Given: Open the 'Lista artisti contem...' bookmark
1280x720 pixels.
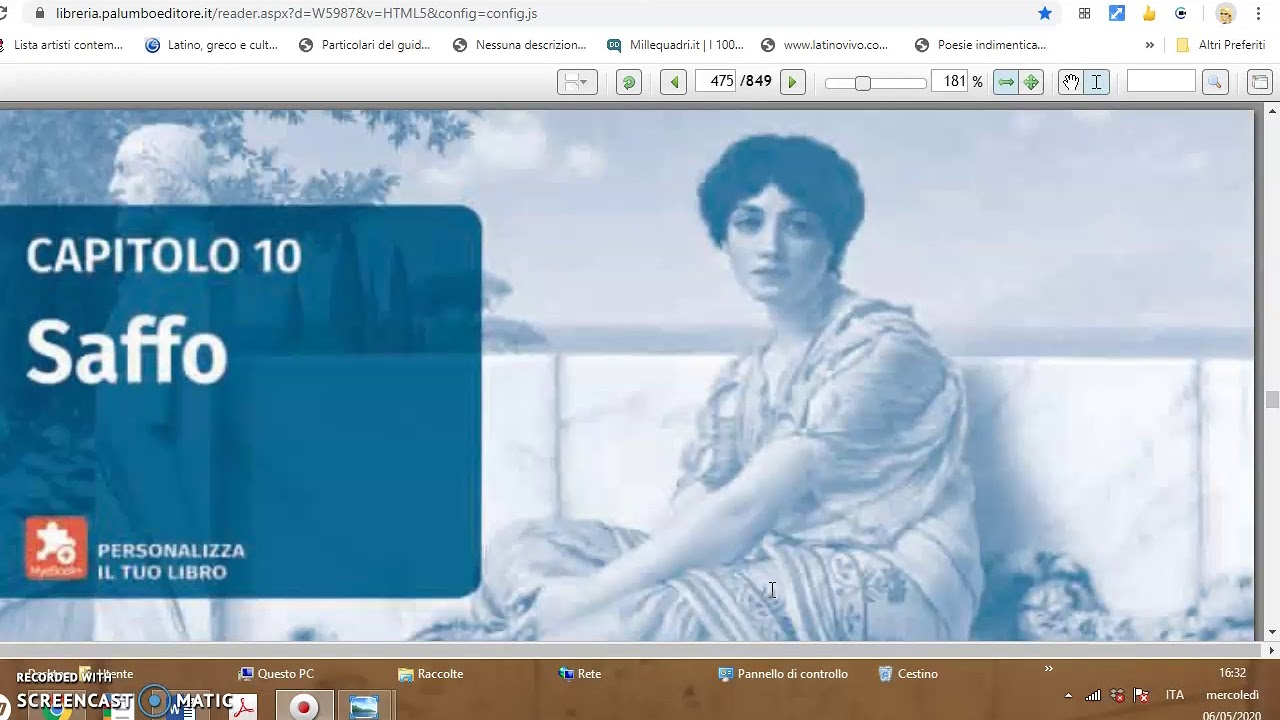Looking at the screenshot, I should coord(62,45).
